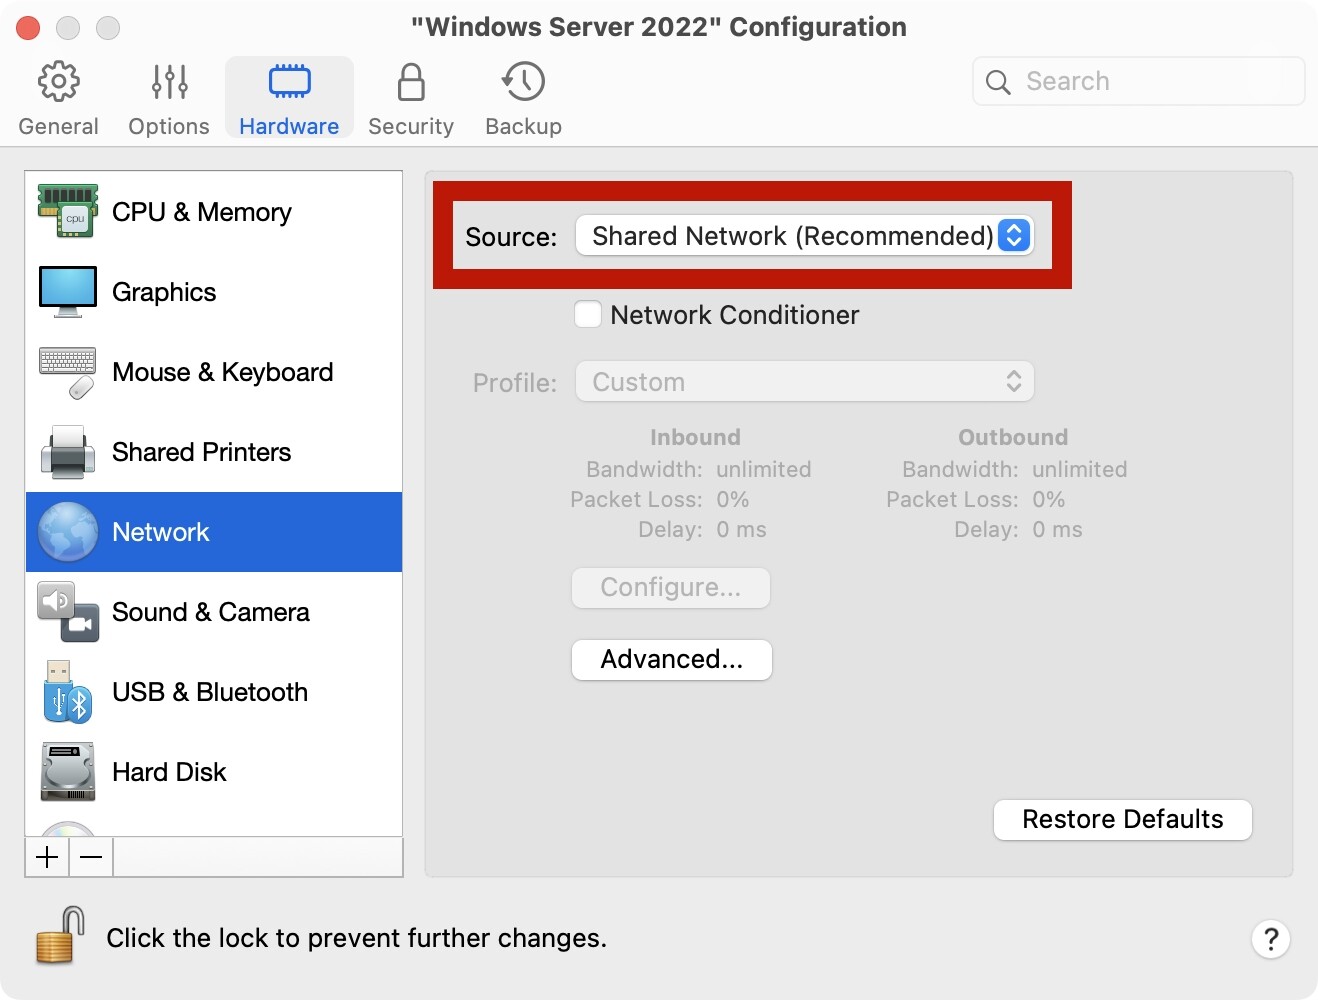Switch to the General tab
The height and width of the screenshot is (1000, 1318).
coord(59,98)
